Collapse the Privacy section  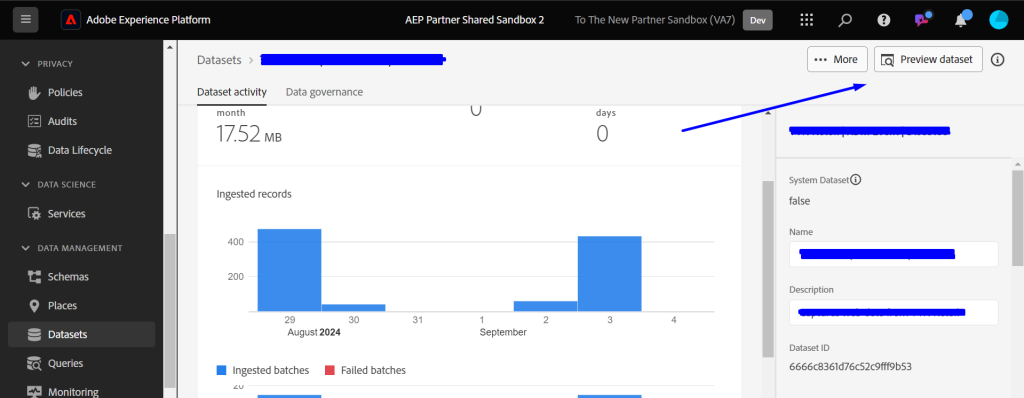point(25,63)
